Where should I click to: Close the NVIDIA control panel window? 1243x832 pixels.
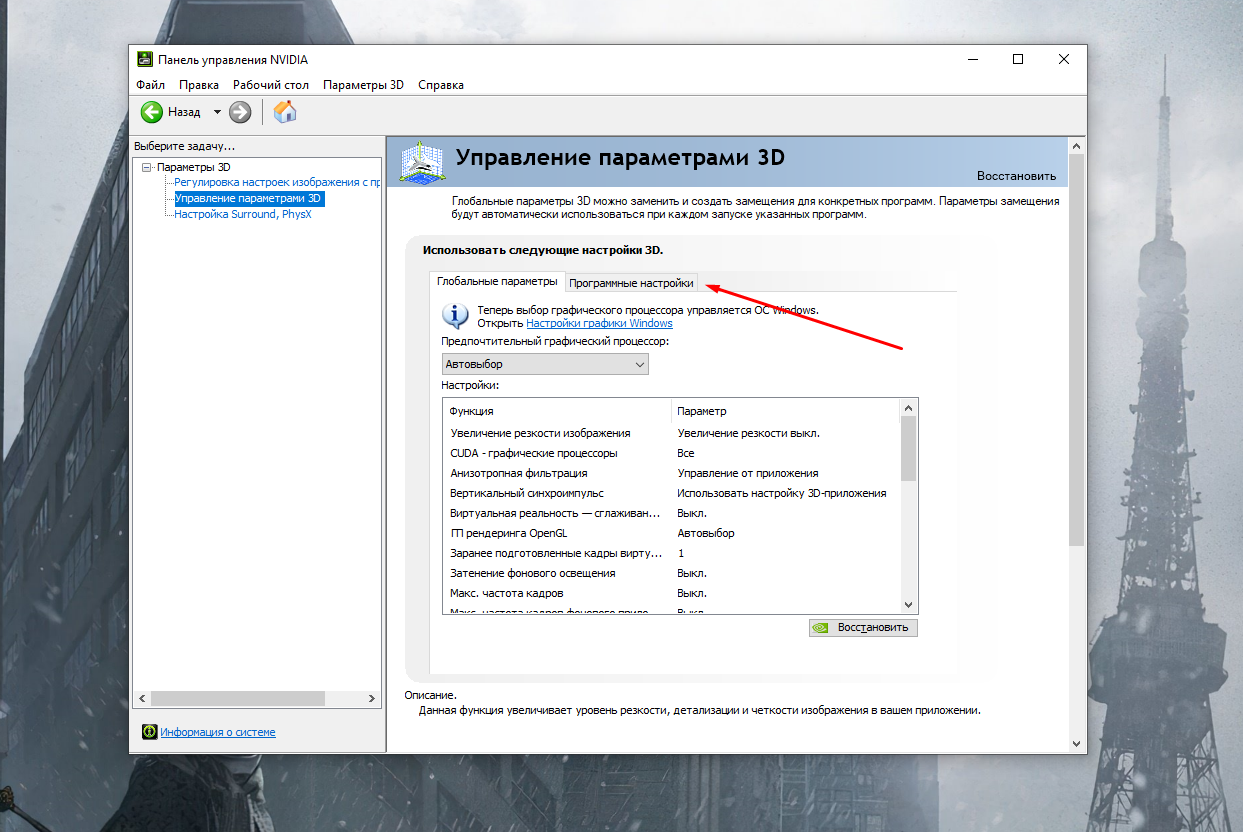pos(1064,59)
